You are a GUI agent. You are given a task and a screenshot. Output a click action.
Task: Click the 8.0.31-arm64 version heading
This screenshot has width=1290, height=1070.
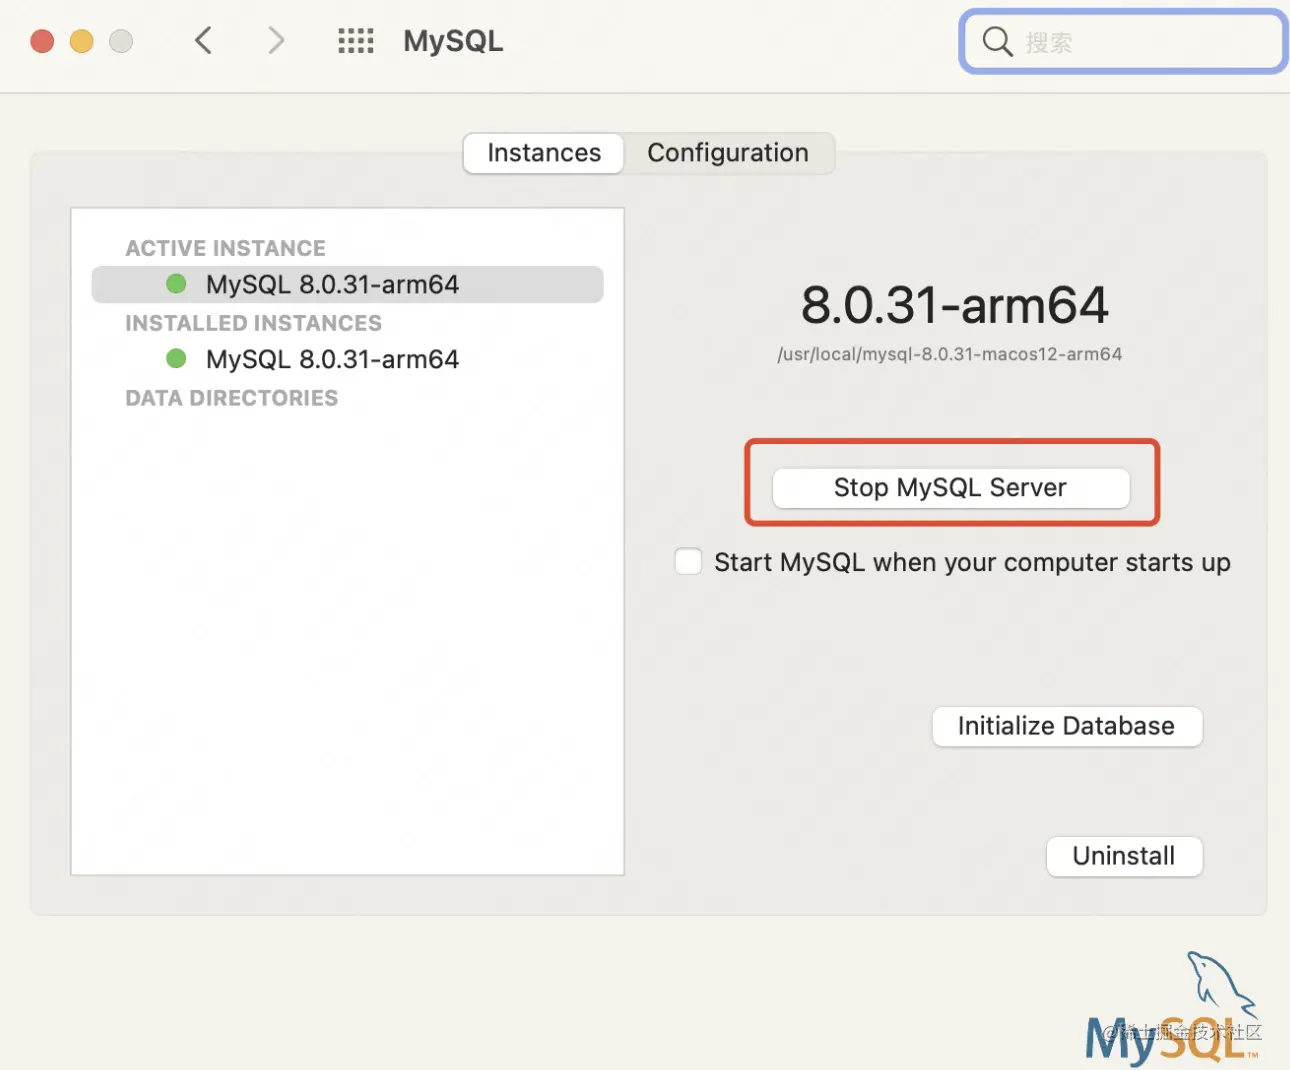pyautogui.click(x=955, y=305)
